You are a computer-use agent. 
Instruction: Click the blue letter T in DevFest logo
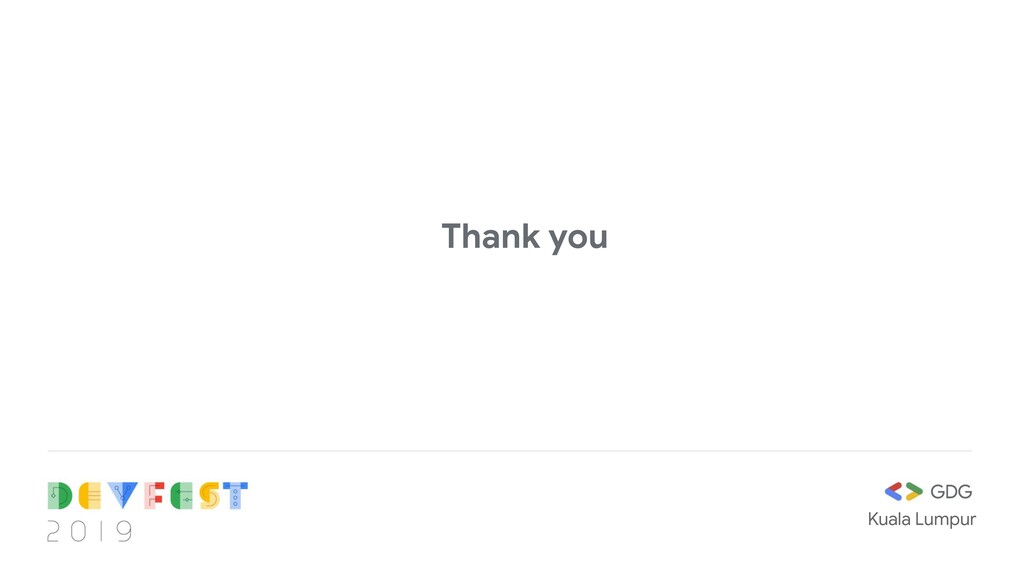click(235, 496)
